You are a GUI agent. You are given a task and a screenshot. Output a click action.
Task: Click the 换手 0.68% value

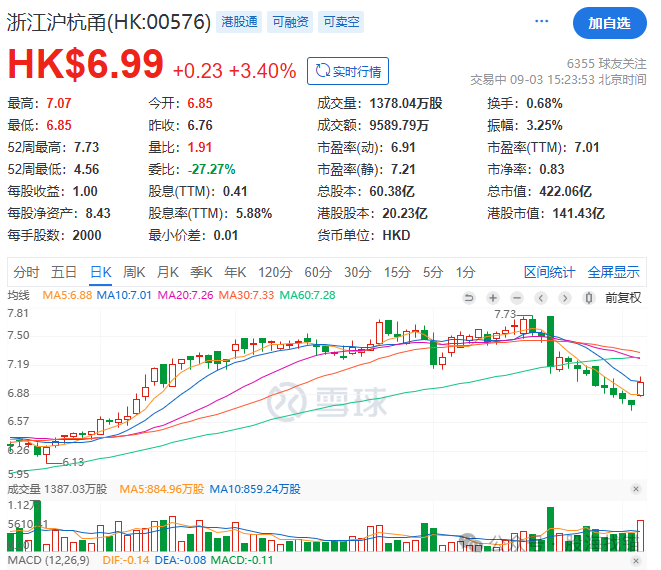click(x=544, y=103)
